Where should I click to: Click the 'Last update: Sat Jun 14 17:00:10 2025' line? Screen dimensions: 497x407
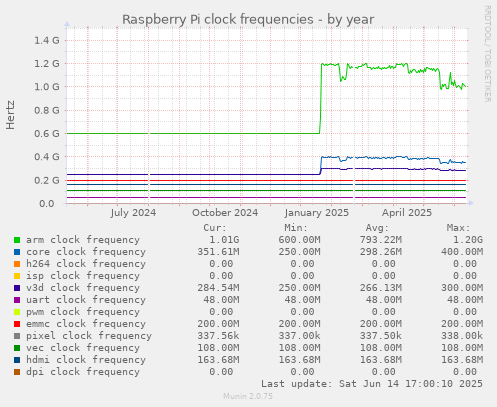click(x=372, y=384)
